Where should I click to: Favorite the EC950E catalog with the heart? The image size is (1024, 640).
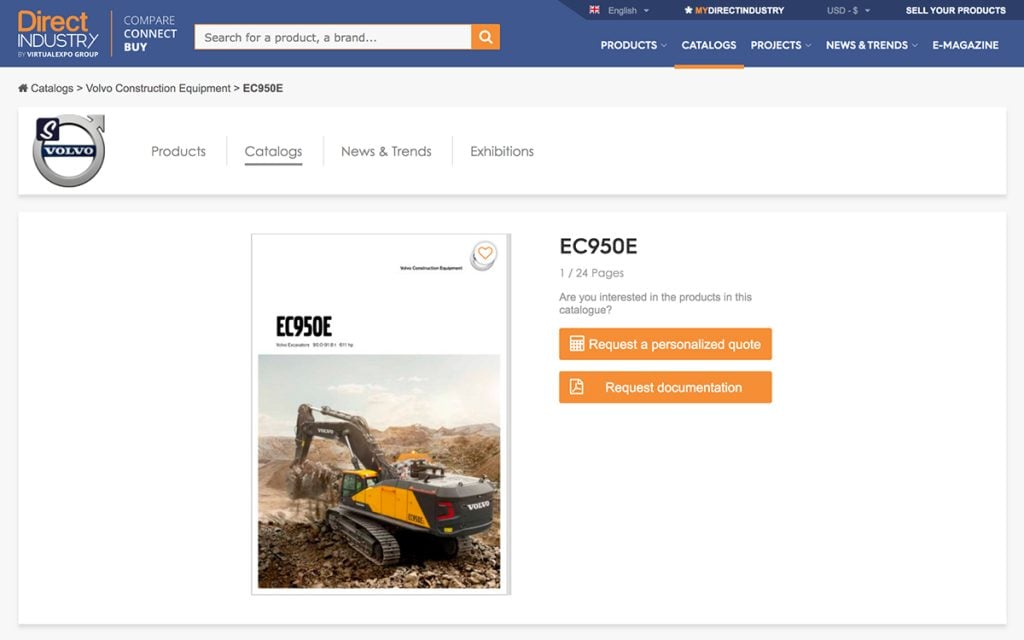pyautogui.click(x=484, y=255)
